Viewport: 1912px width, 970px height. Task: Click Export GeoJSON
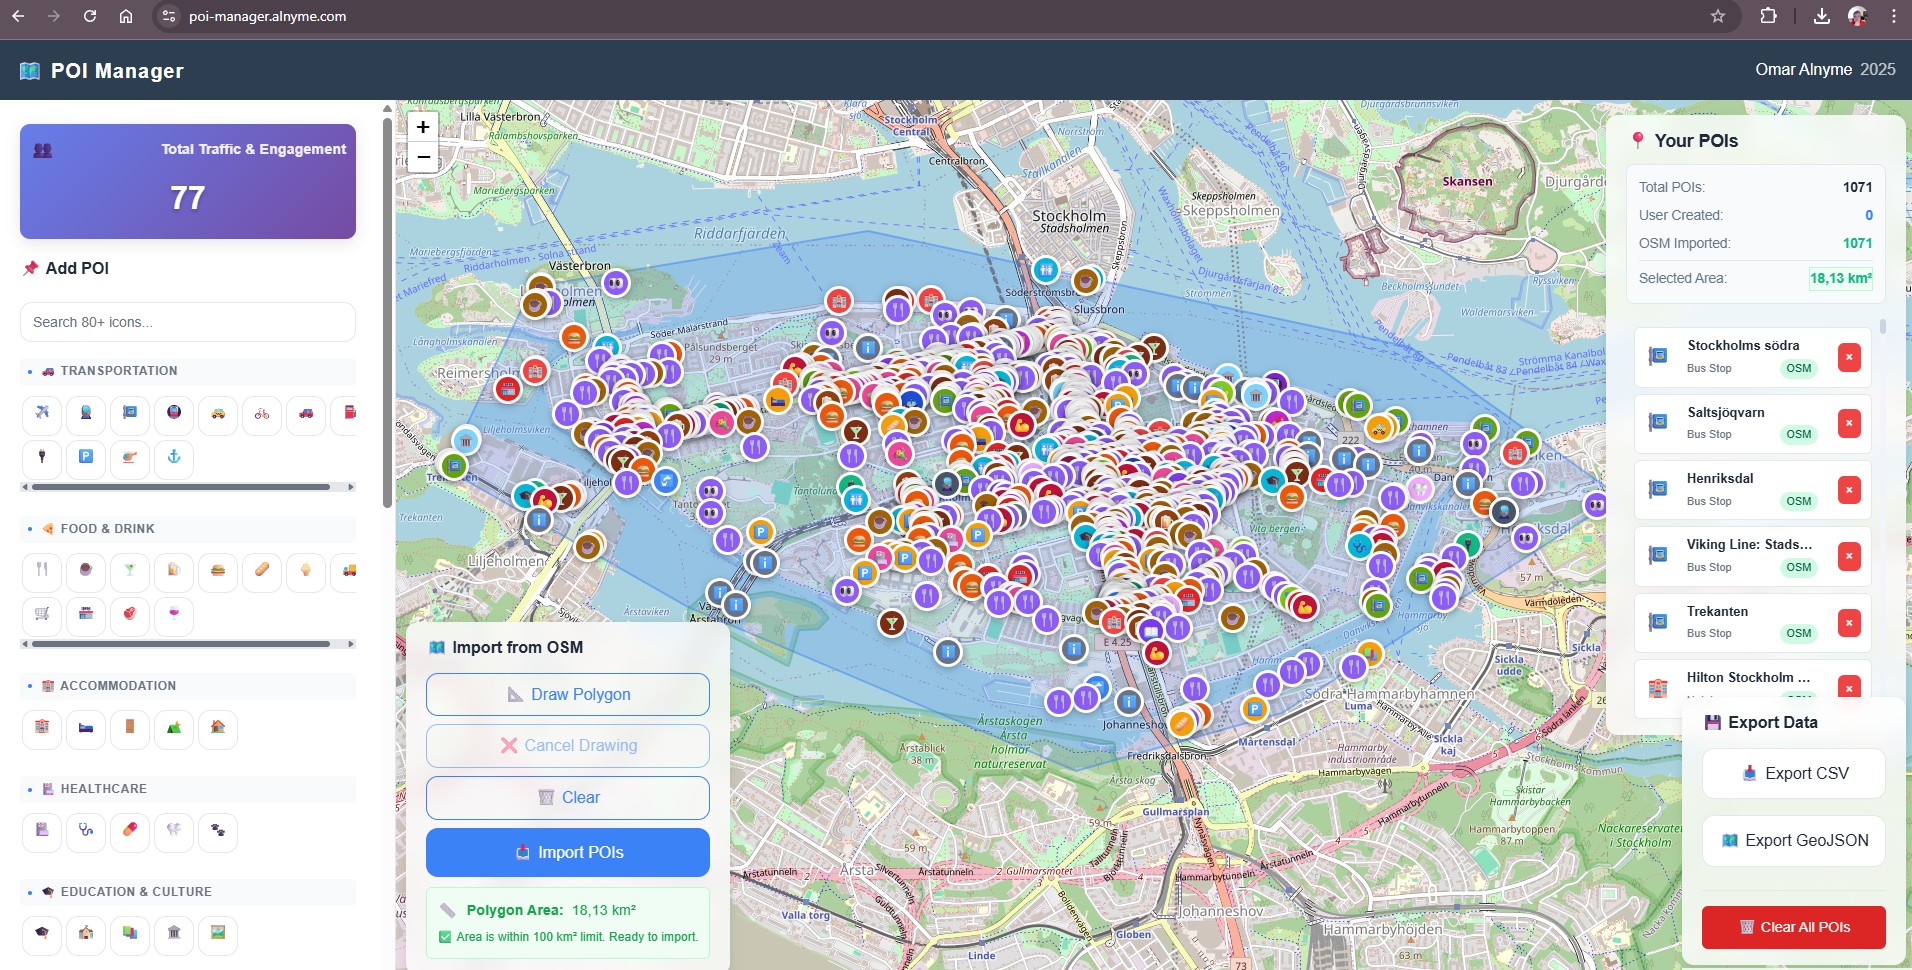pyautogui.click(x=1794, y=840)
